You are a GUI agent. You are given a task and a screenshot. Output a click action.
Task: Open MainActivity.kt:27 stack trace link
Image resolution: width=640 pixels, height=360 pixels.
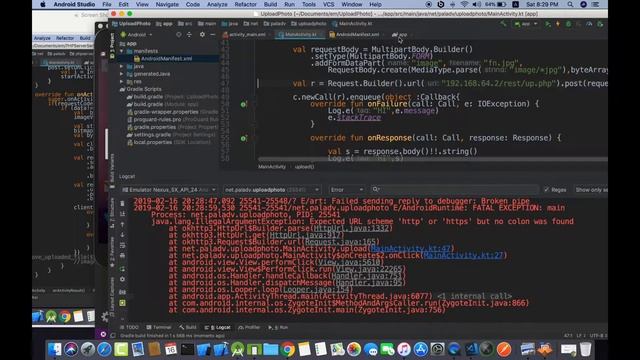[464, 256]
